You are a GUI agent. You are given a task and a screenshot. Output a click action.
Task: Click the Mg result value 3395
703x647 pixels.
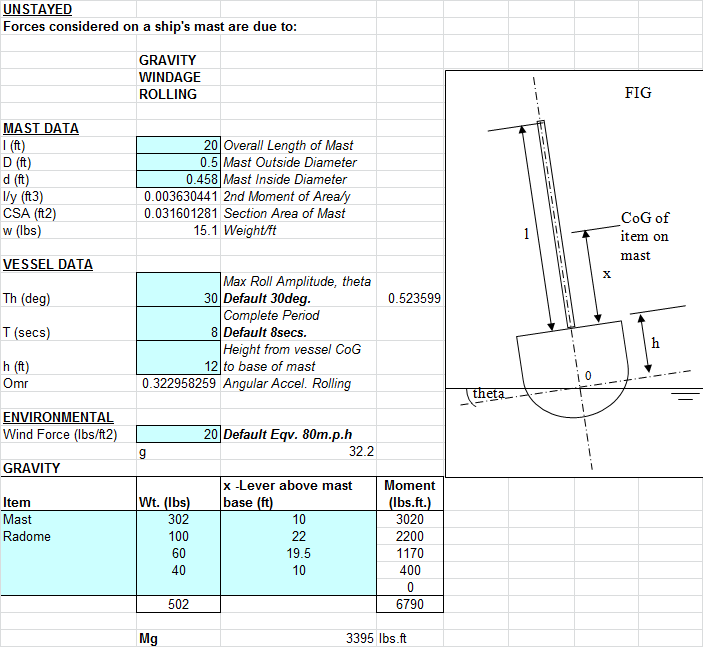pyautogui.click(x=360, y=638)
